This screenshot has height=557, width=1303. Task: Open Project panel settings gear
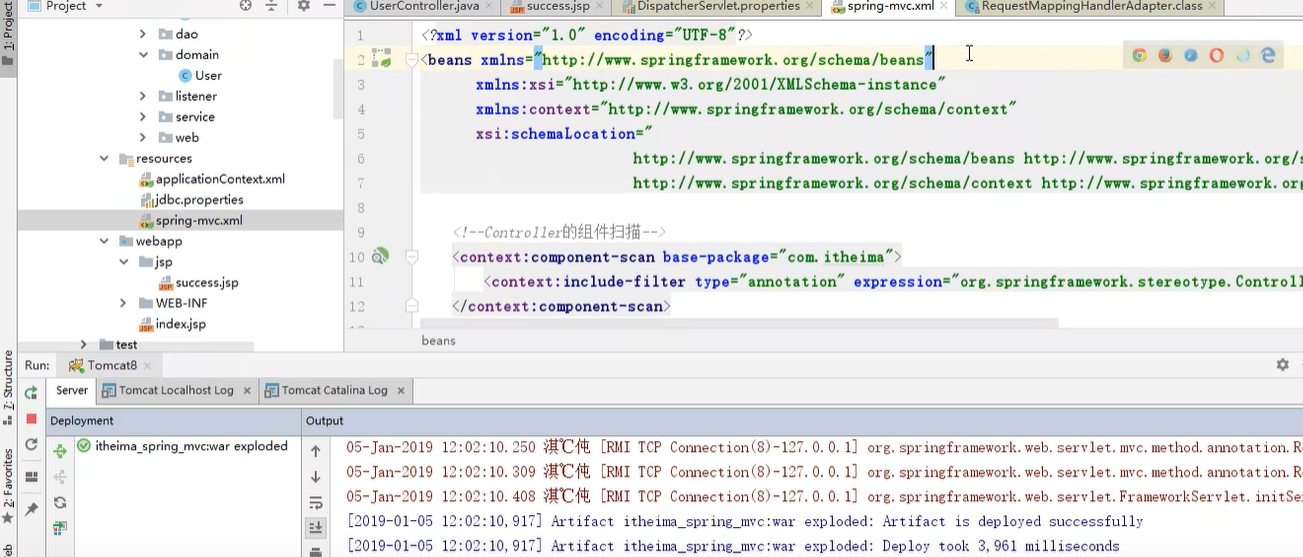click(304, 6)
